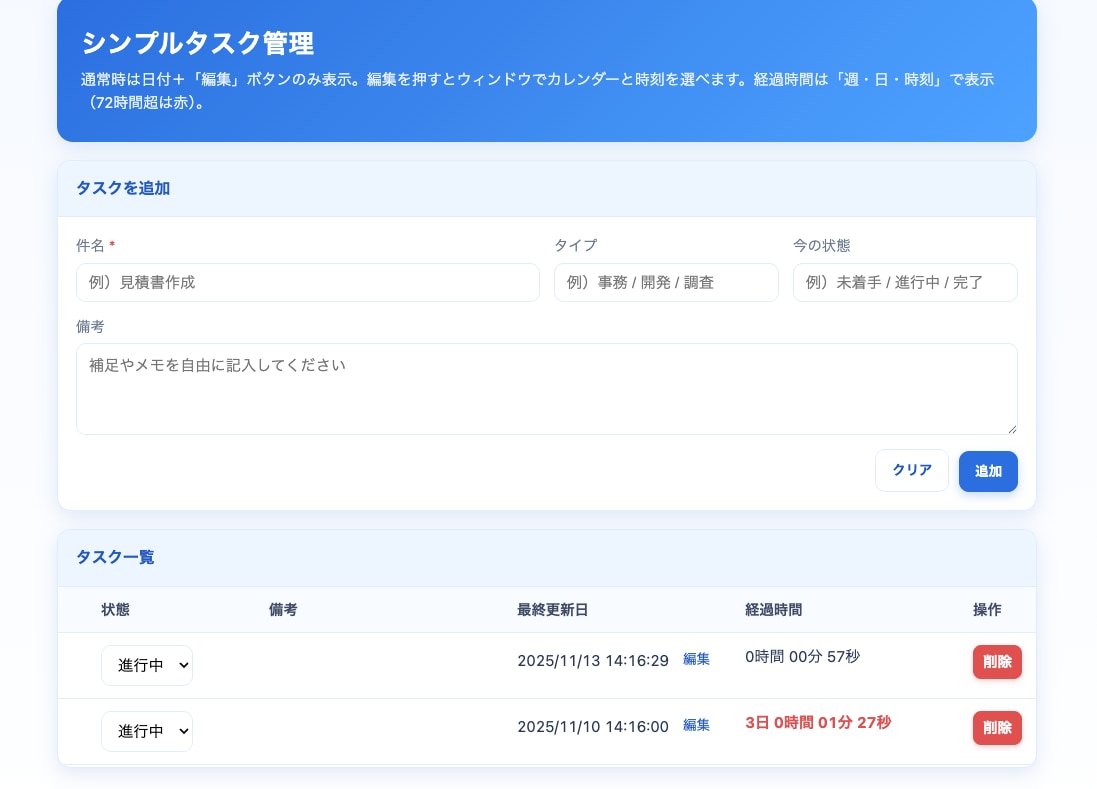This screenshot has height=789, width=1097.
Task: Click the タスク一覧 section heading
Action: (x=115, y=558)
